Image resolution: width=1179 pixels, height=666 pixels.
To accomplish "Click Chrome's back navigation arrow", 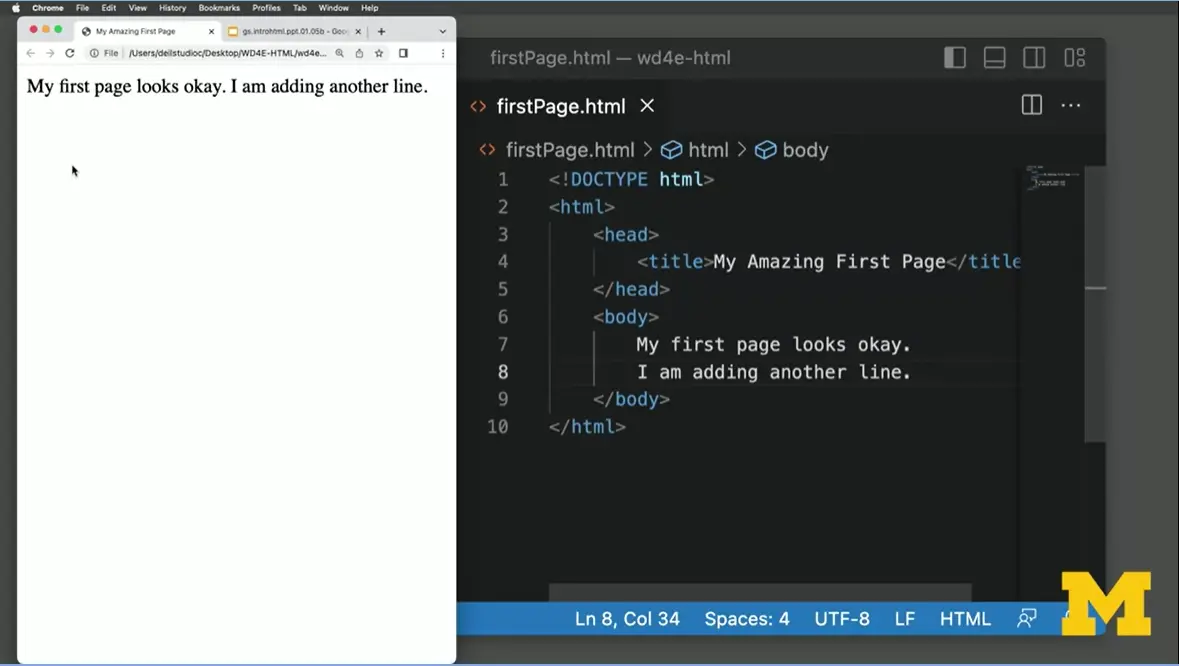I will pyautogui.click(x=31, y=53).
